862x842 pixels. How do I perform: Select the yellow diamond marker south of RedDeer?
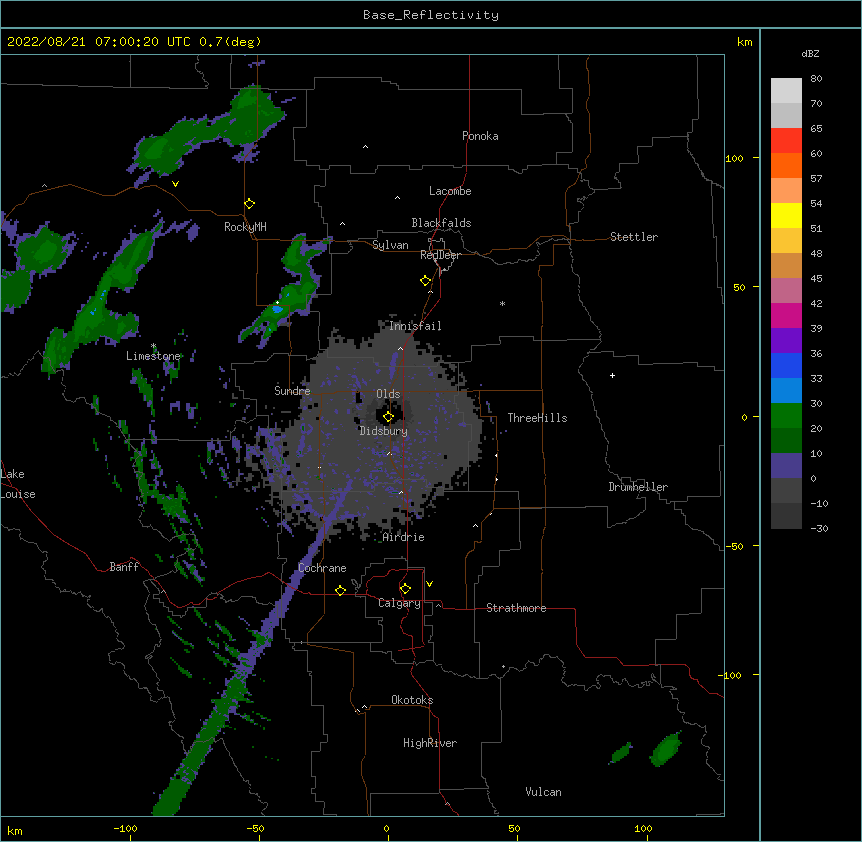point(425,281)
